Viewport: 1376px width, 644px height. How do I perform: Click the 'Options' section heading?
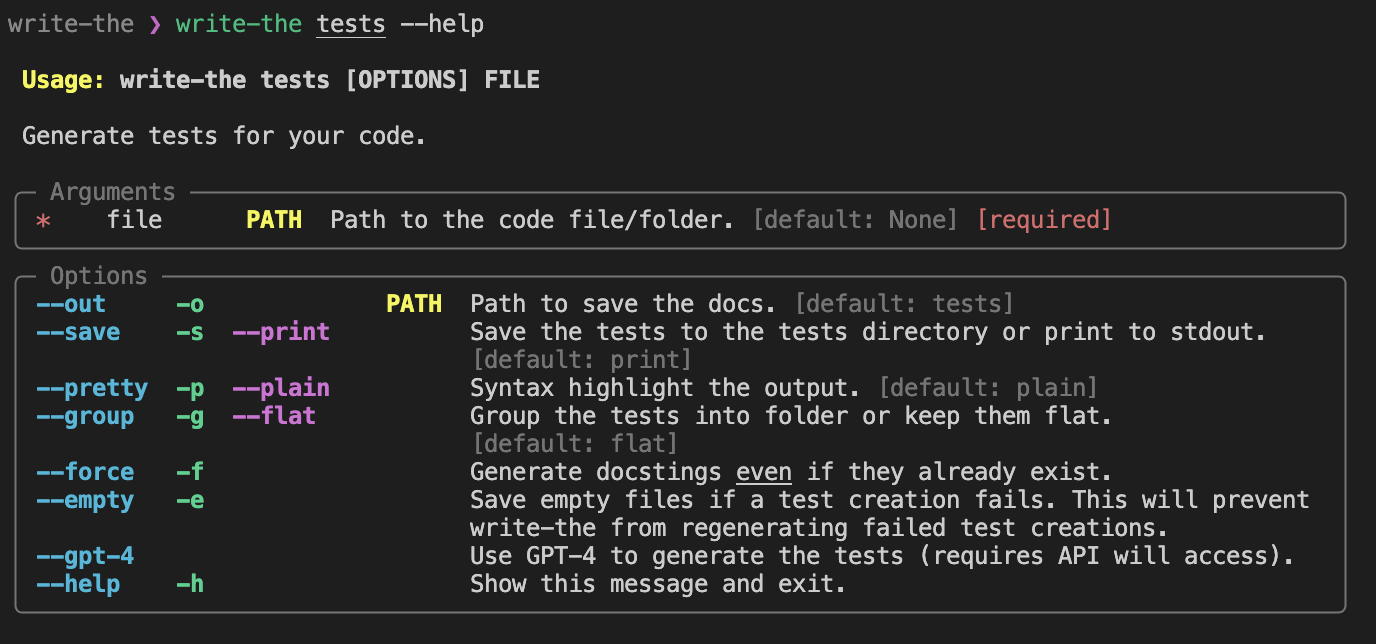click(98, 276)
